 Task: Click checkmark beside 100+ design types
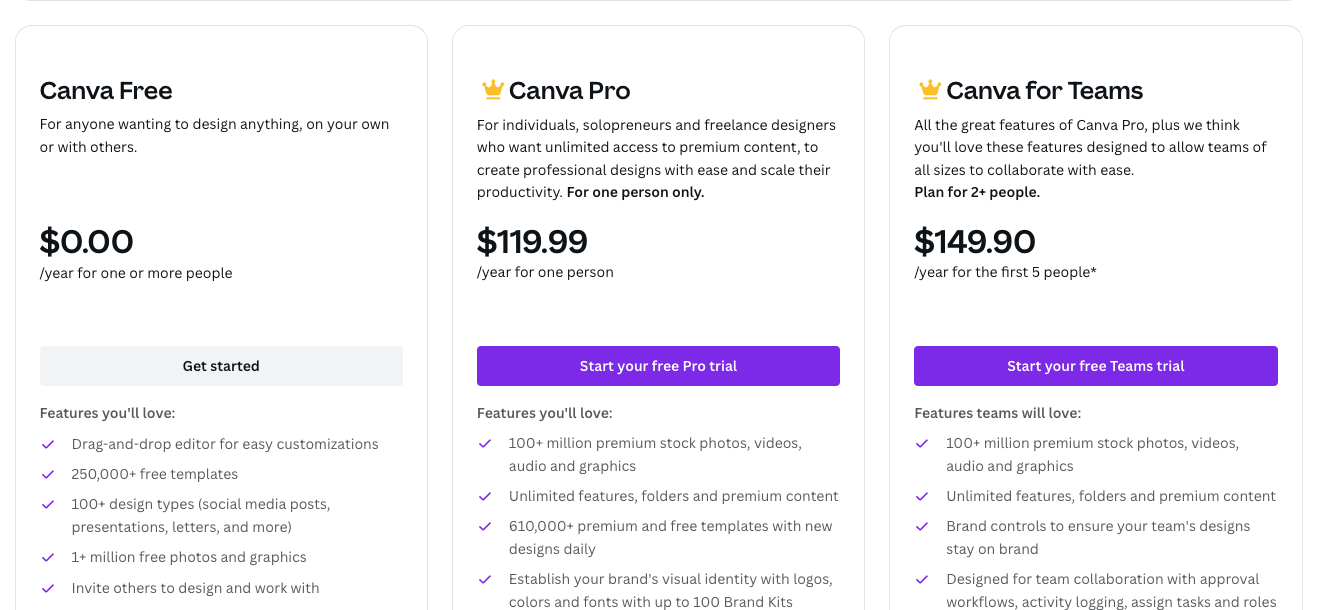pos(48,504)
